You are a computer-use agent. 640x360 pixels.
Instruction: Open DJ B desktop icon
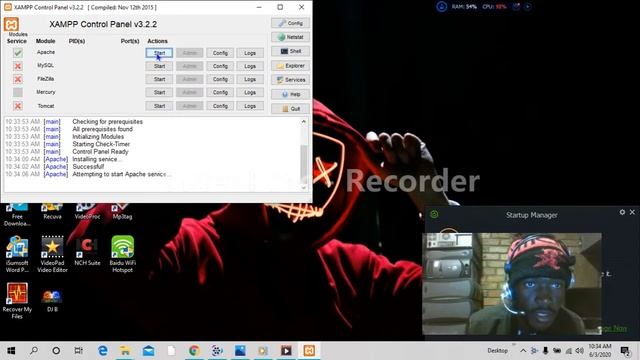tap(52, 301)
